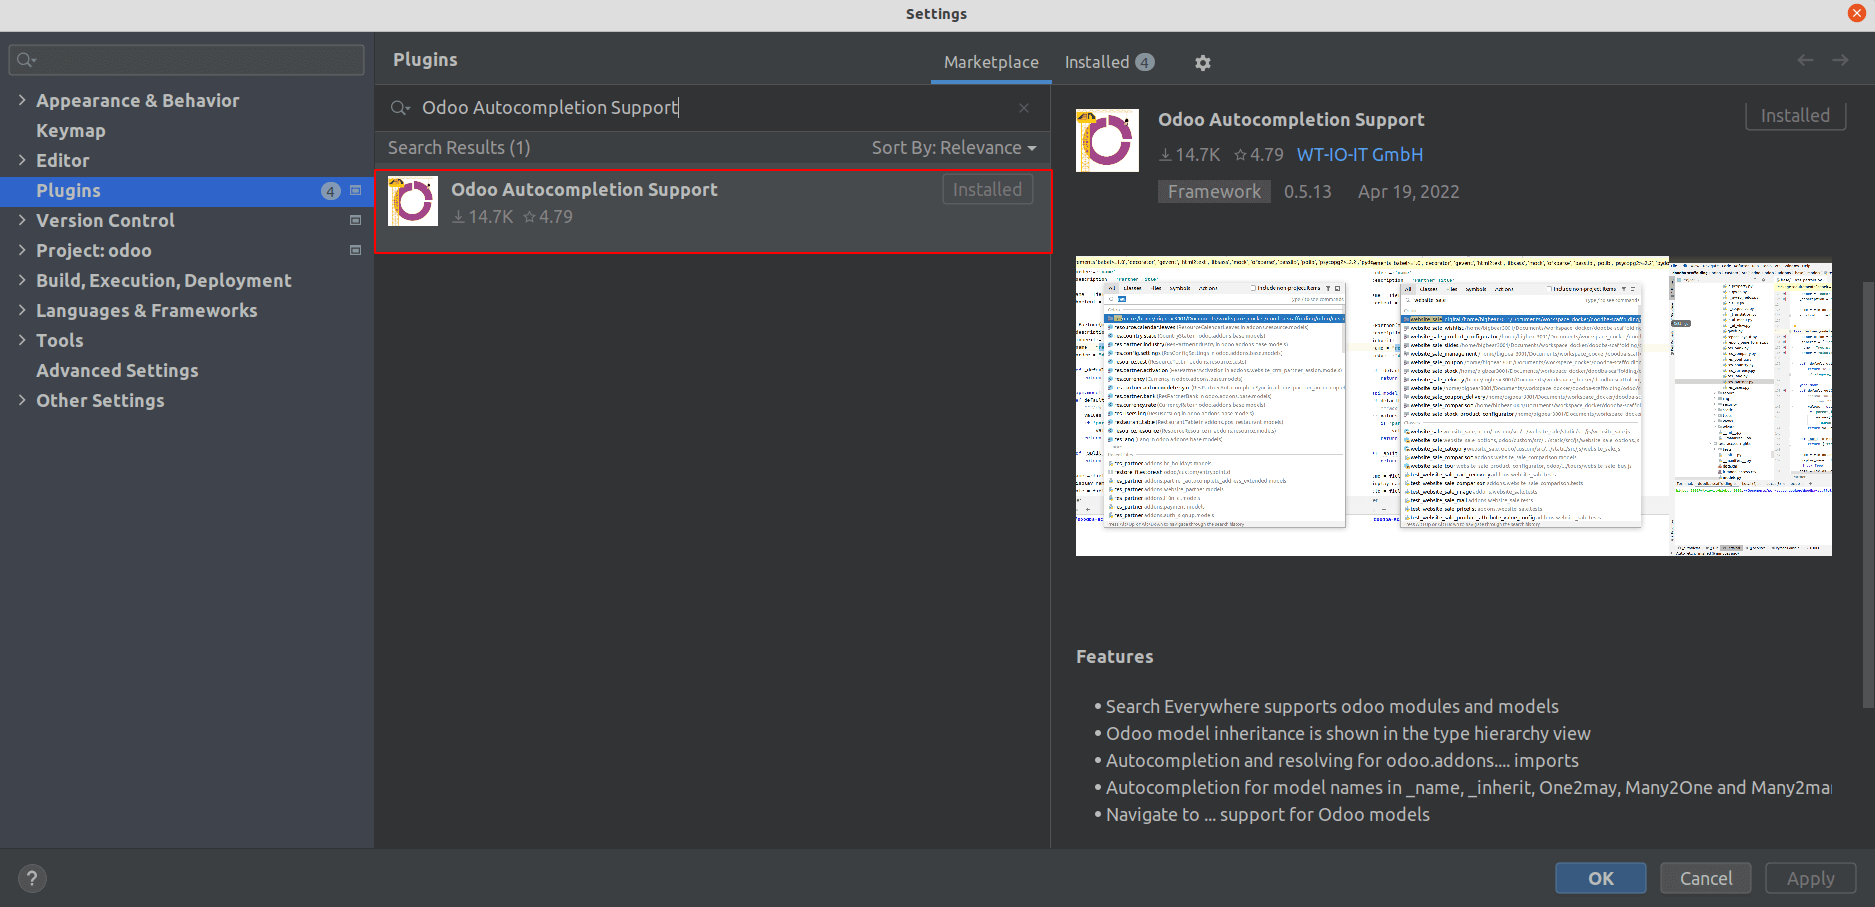Image resolution: width=1875 pixels, height=907 pixels.
Task: Switch to the Installed tab
Action: click(1109, 62)
